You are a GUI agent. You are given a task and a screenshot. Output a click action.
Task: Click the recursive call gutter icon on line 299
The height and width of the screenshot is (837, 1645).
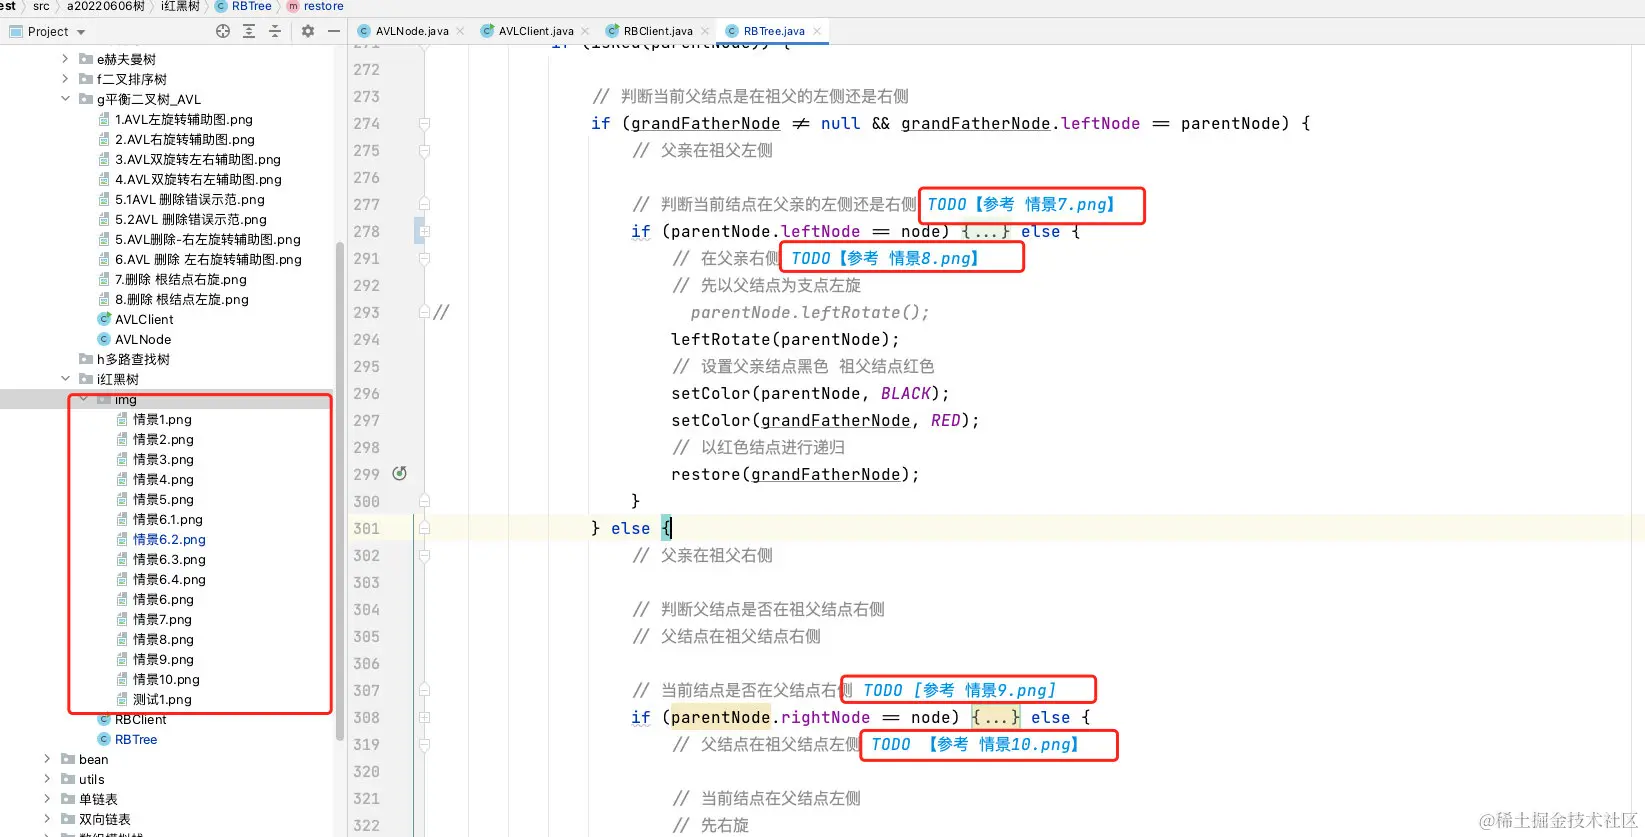(399, 474)
